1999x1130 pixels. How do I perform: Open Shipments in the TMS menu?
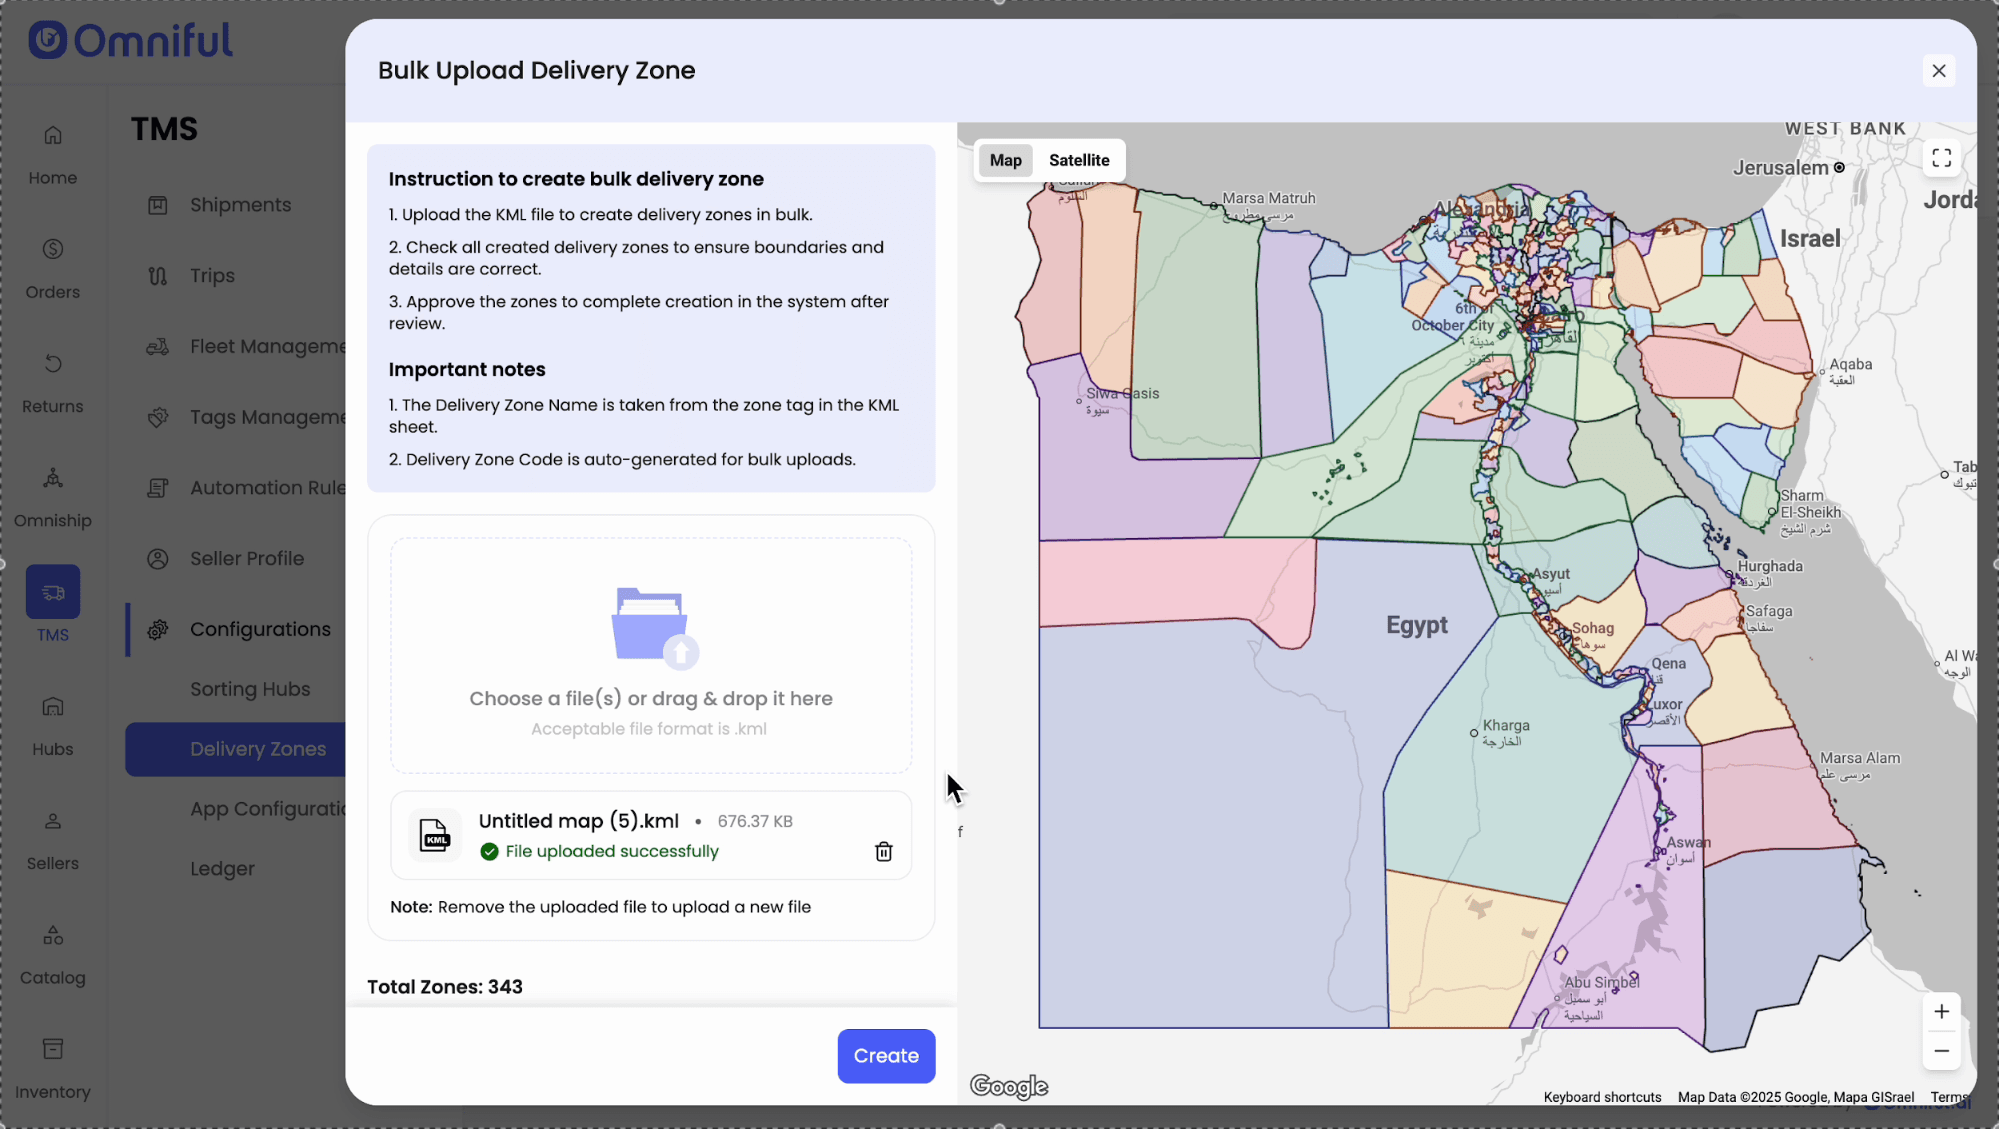point(240,205)
